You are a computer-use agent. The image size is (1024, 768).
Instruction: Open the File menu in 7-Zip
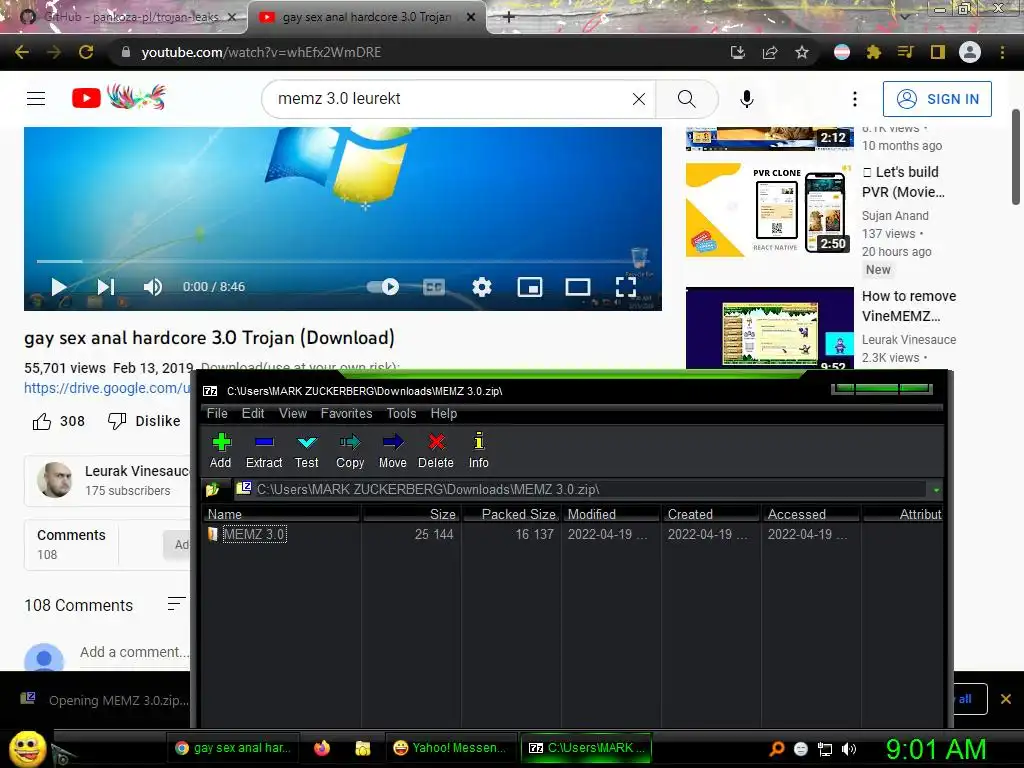click(217, 413)
